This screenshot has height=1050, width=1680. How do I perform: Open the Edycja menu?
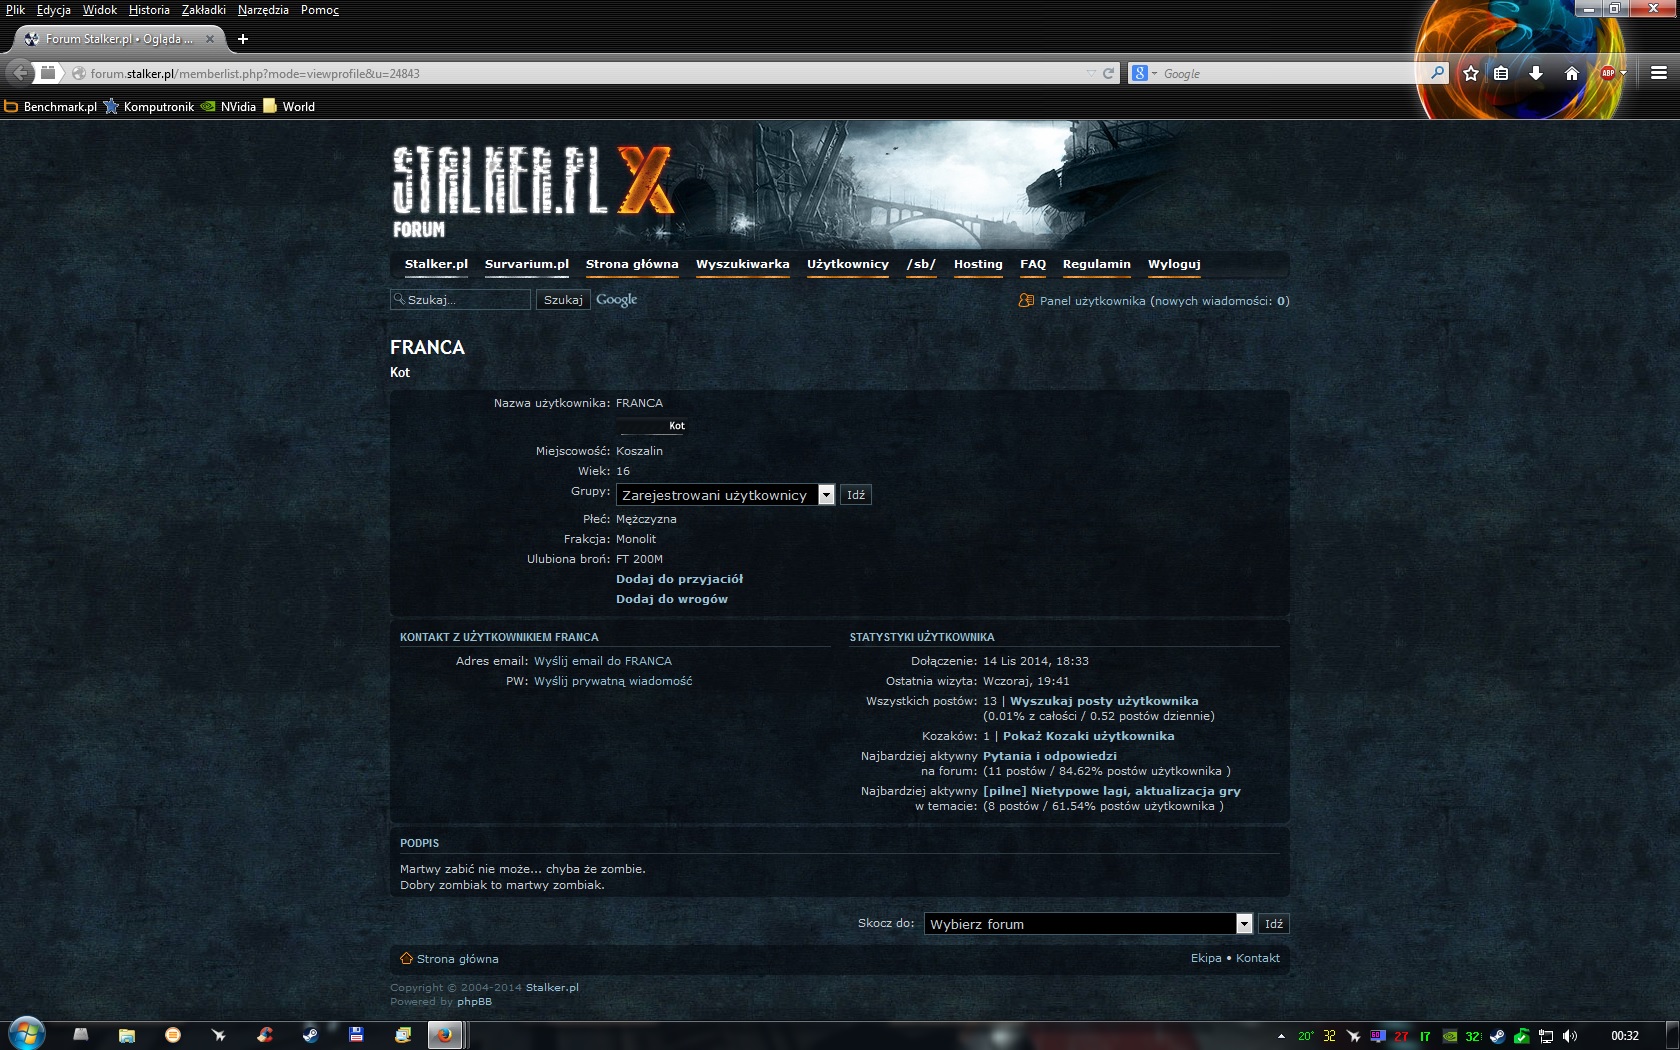pos(53,10)
